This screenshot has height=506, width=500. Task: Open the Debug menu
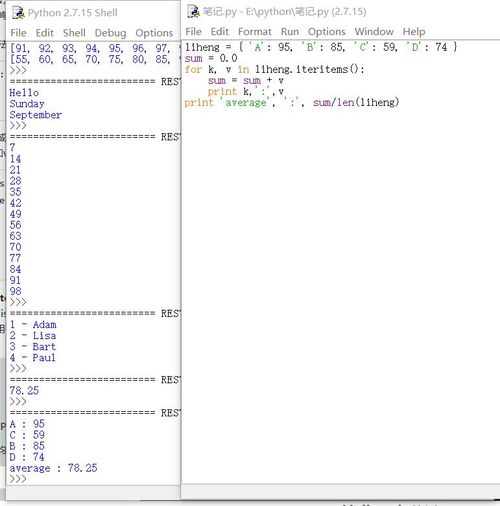click(x=110, y=33)
